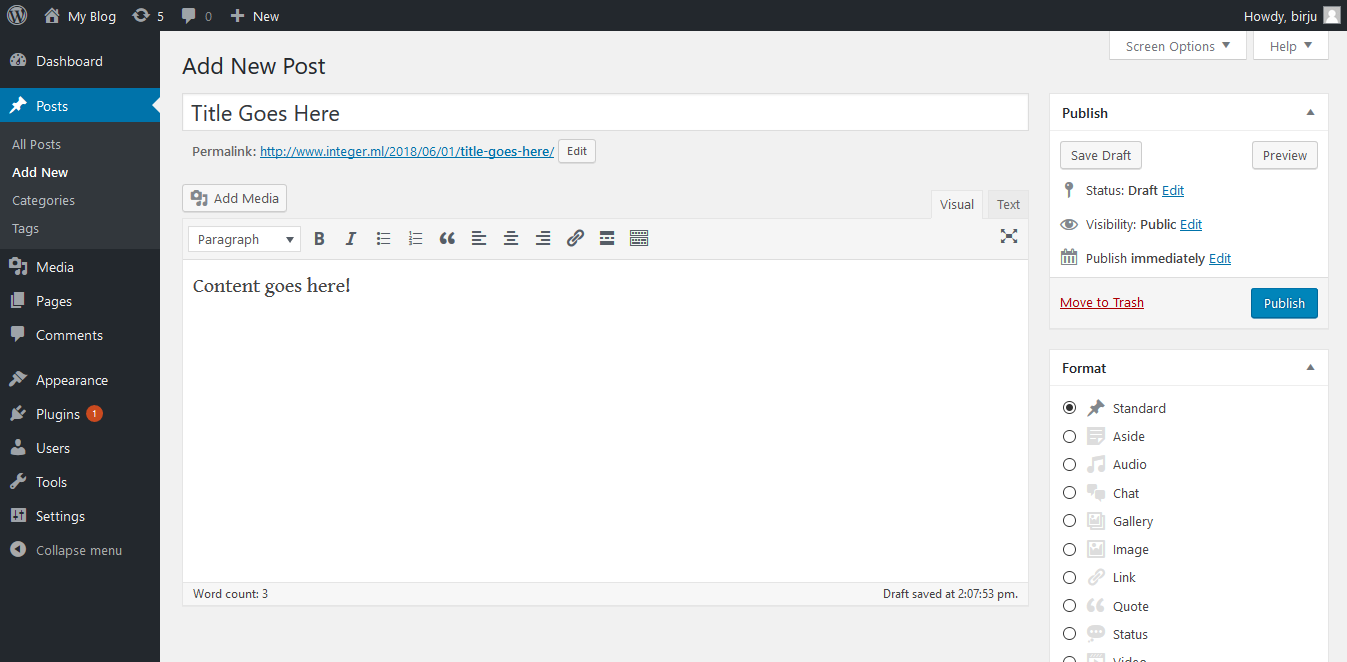Move the post to Trash
The height and width of the screenshot is (662, 1347).
(x=1101, y=302)
